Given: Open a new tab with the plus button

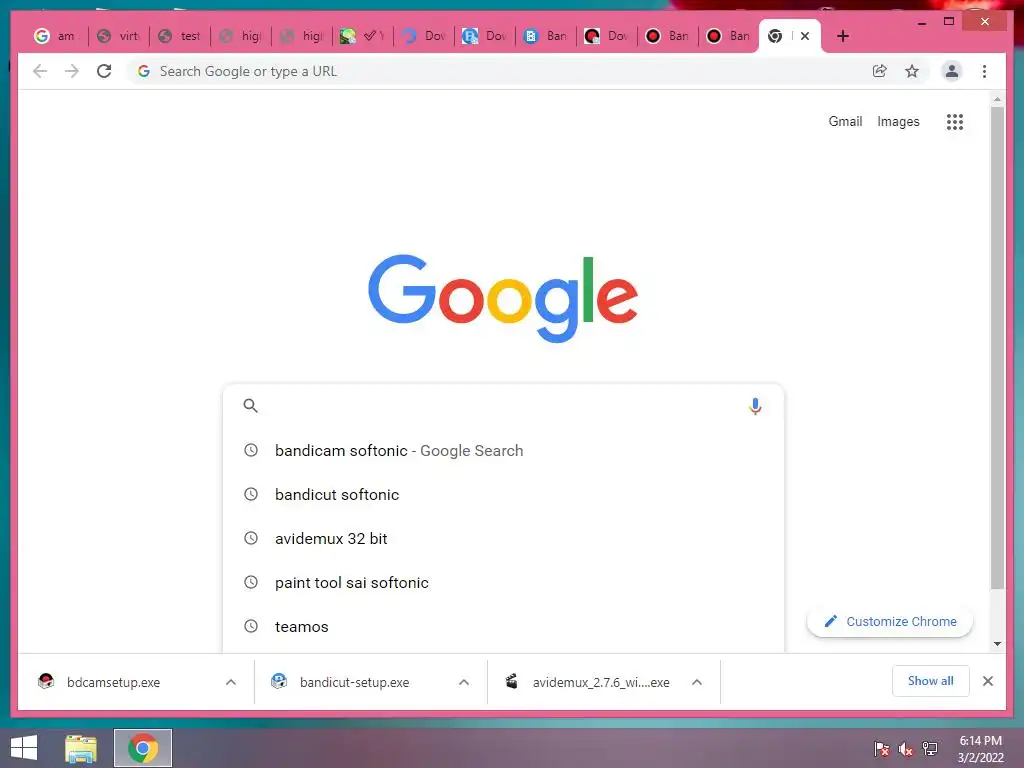Looking at the screenshot, I should 842,36.
